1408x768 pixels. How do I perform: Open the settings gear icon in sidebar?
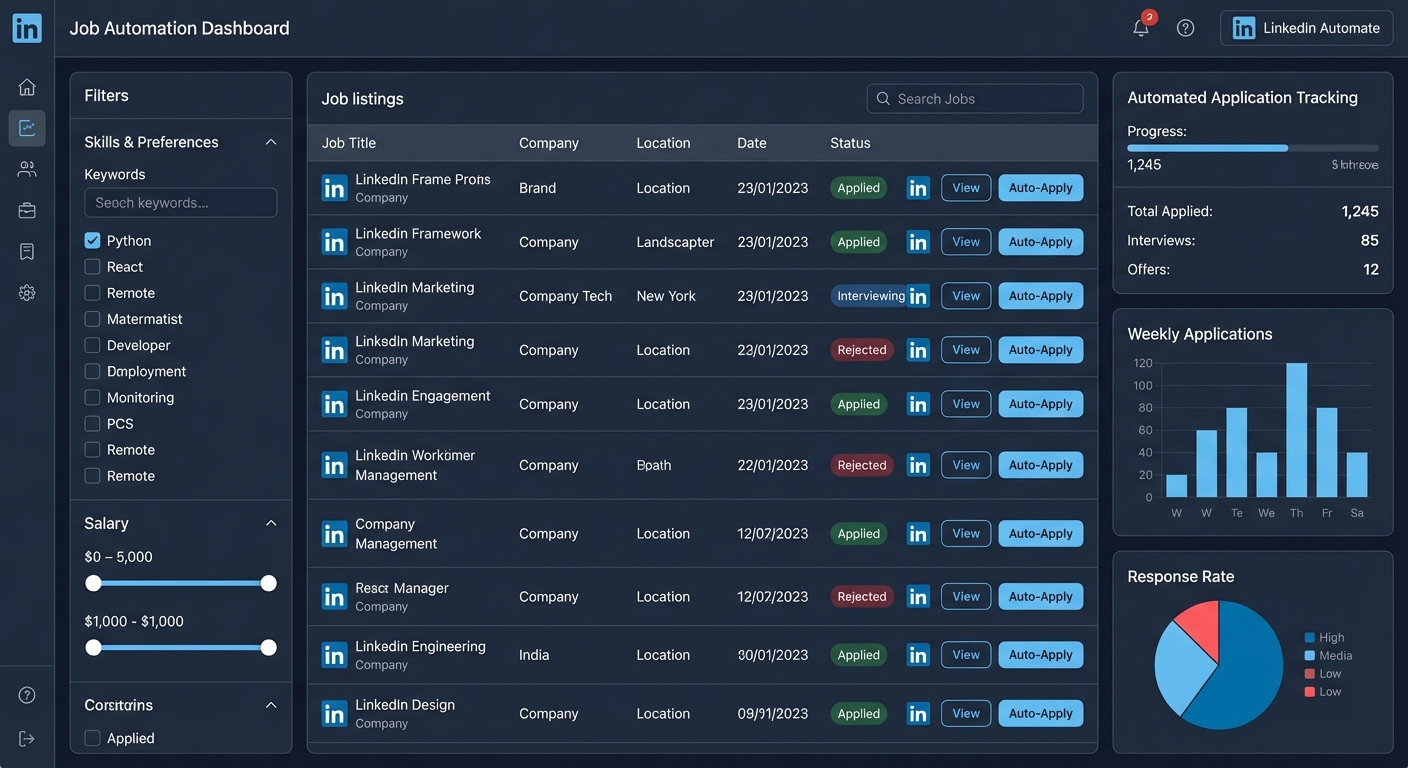tap(27, 293)
